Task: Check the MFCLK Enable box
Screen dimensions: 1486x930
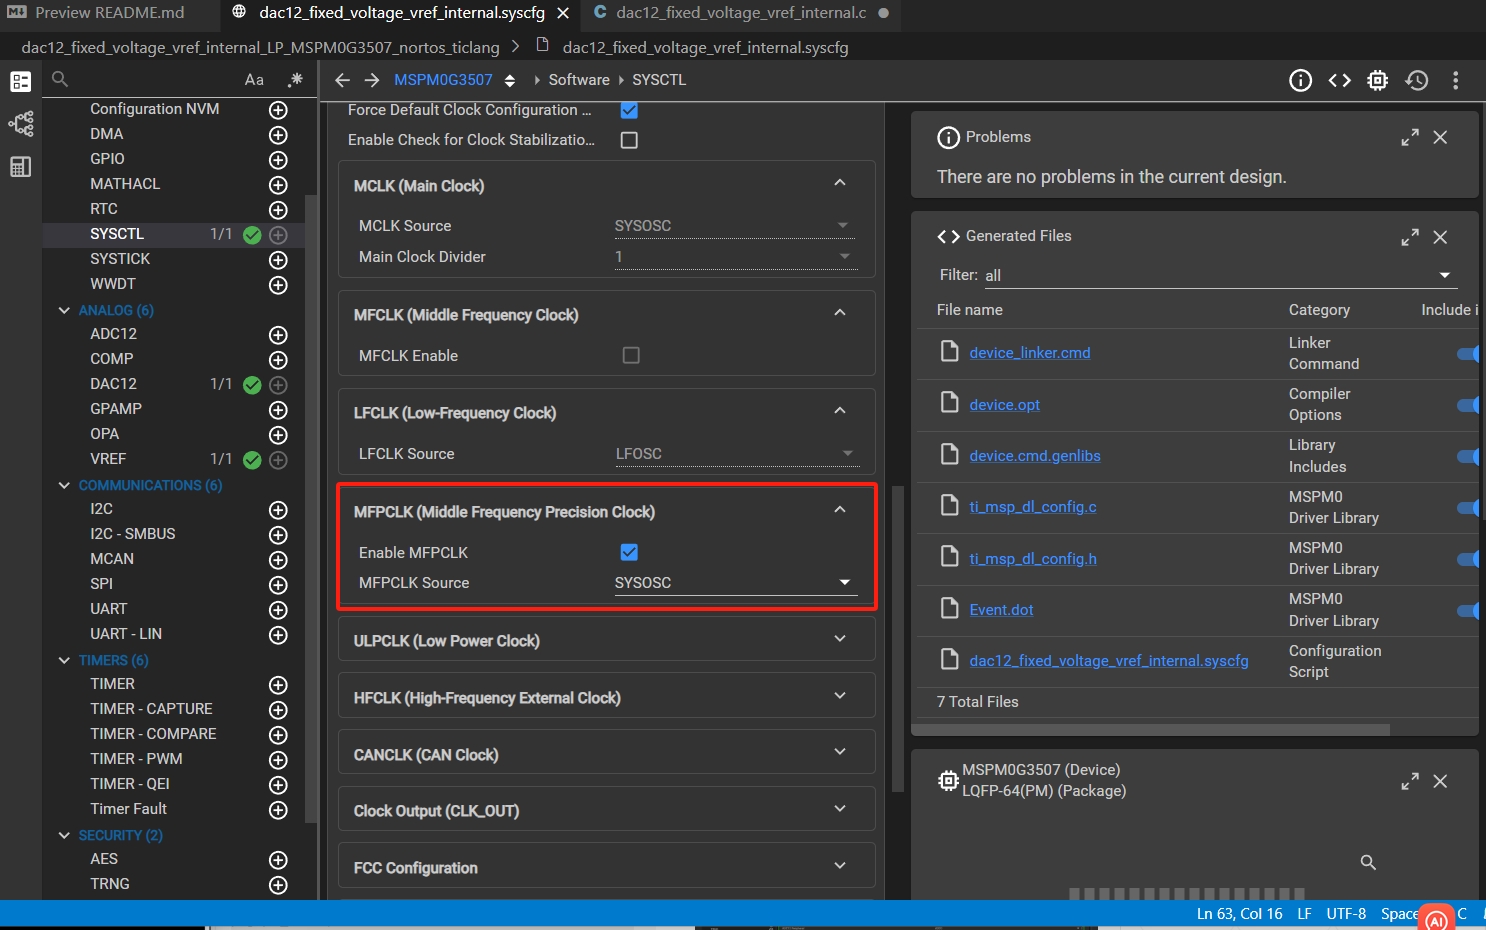Action: click(x=631, y=355)
